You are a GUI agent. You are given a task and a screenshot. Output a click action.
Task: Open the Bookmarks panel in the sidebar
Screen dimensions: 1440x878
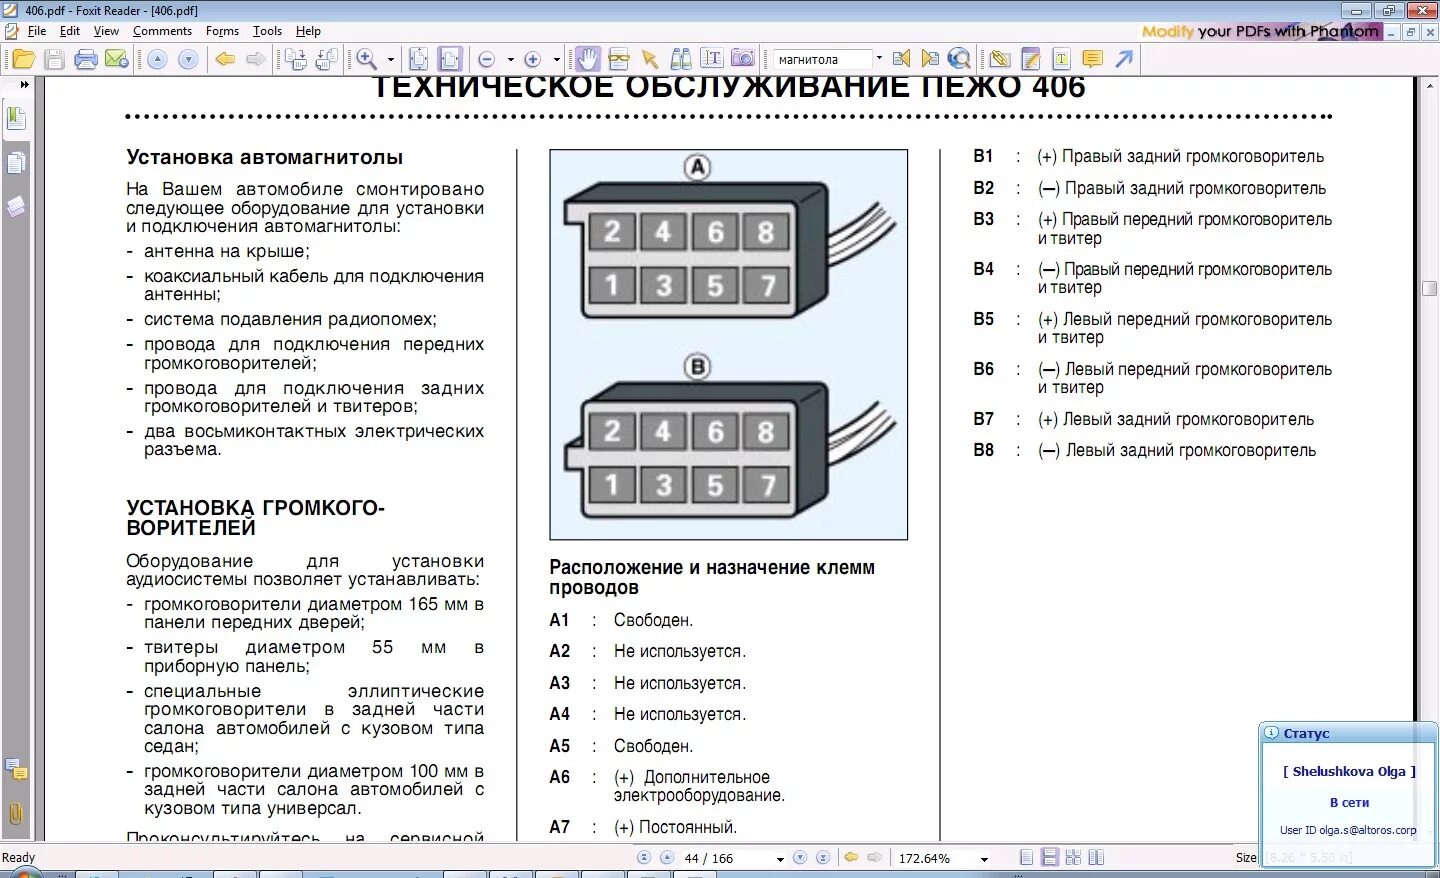click(16, 118)
